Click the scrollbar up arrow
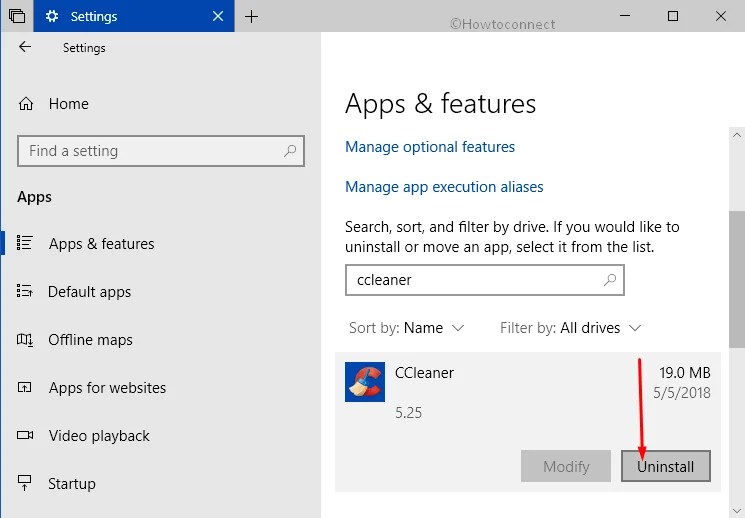 736,135
